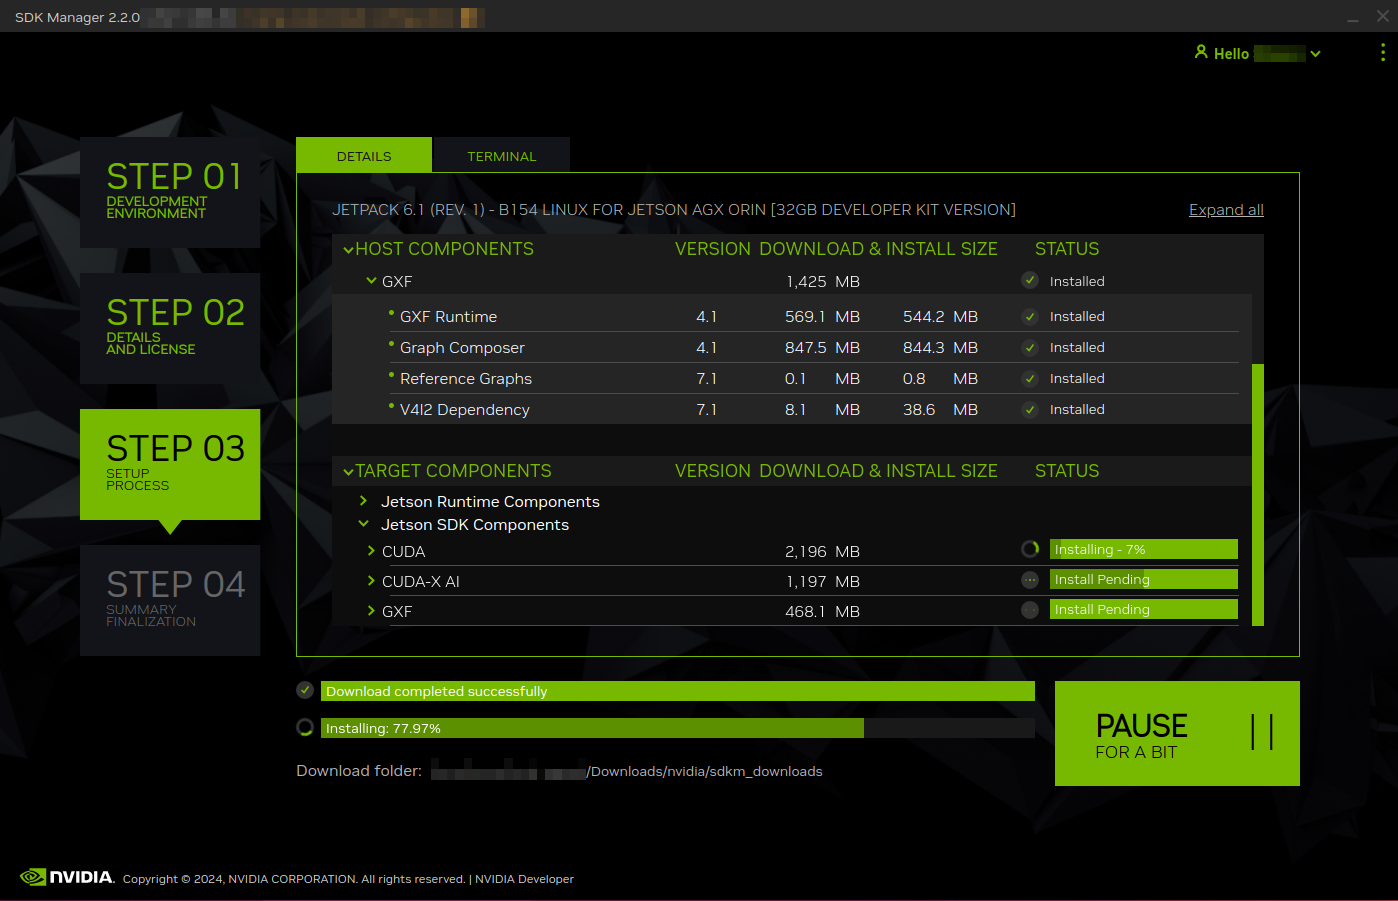Click the copyright notice text
Screen dimensions: 1398x901
pyautogui.click(x=294, y=879)
